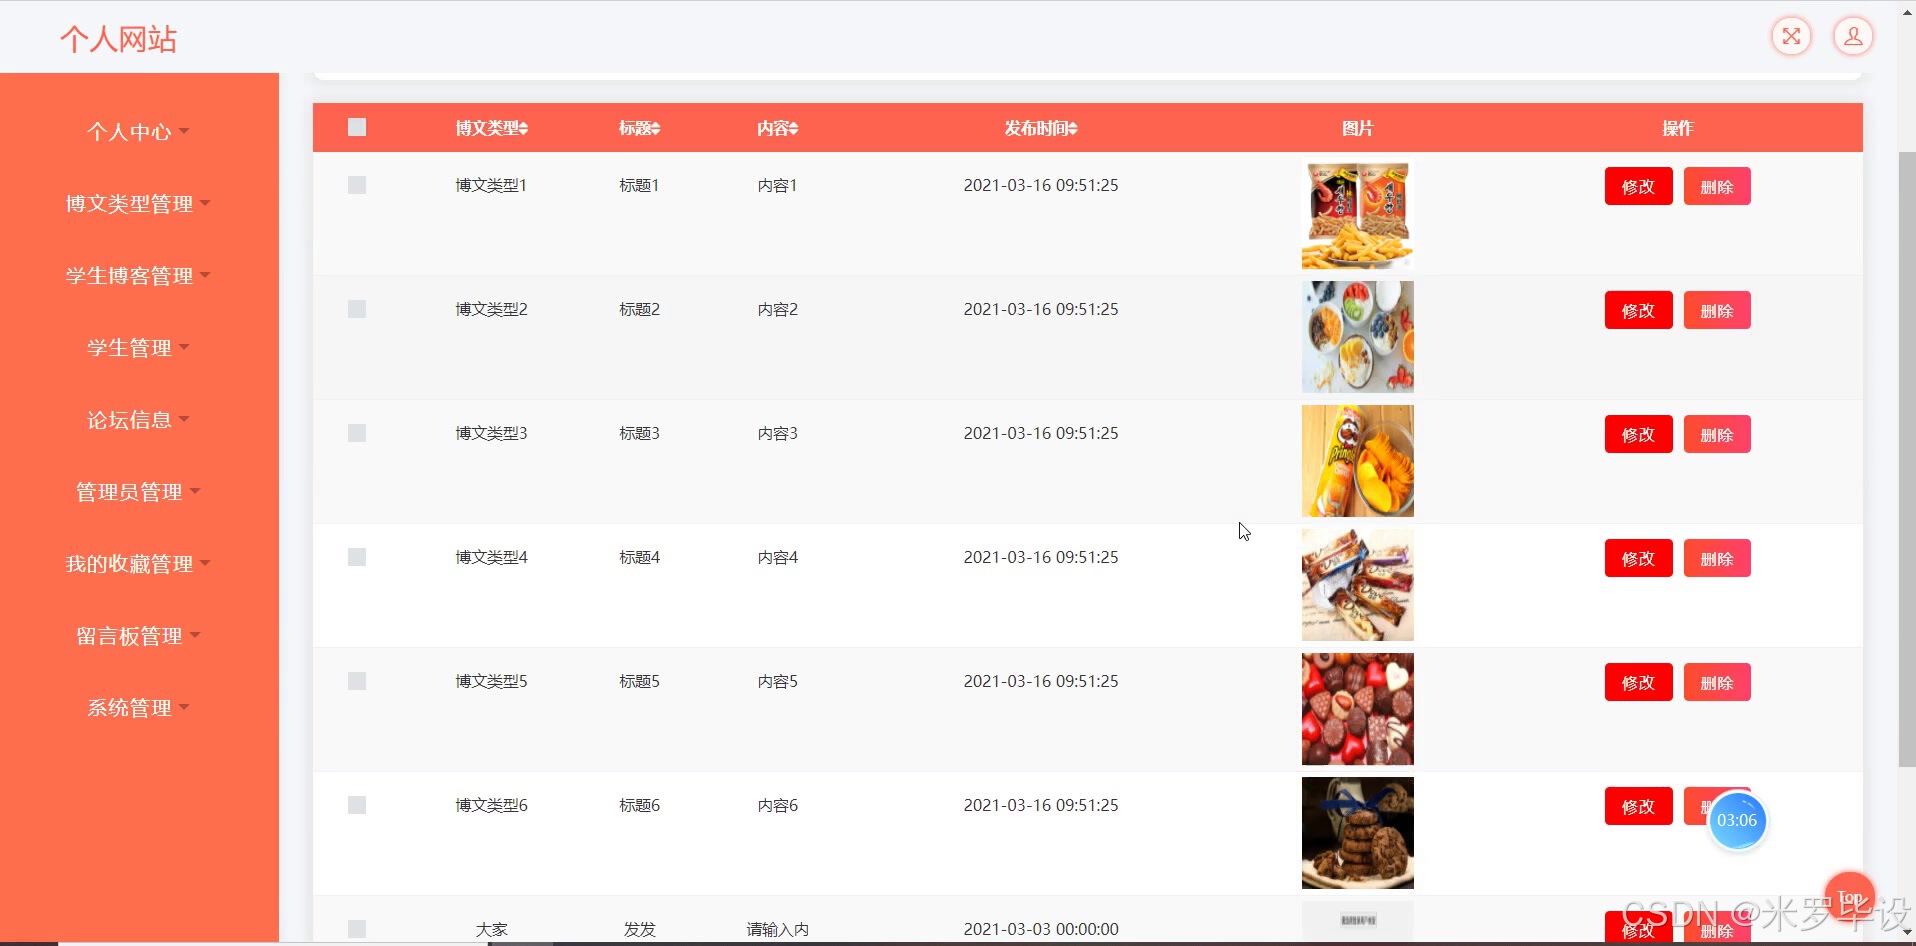Sort by 标题 column arrows
The height and width of the screenshot is (946, 1916).
click(x=656, y=128)
